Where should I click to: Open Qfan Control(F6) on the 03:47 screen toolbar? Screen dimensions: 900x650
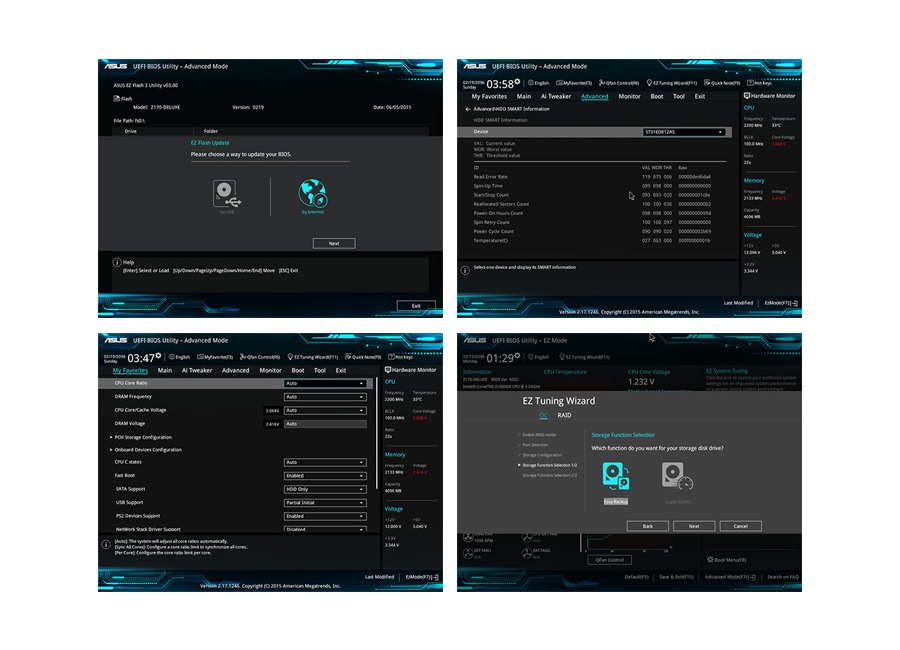pyautogui.click(x=260, y=357)
